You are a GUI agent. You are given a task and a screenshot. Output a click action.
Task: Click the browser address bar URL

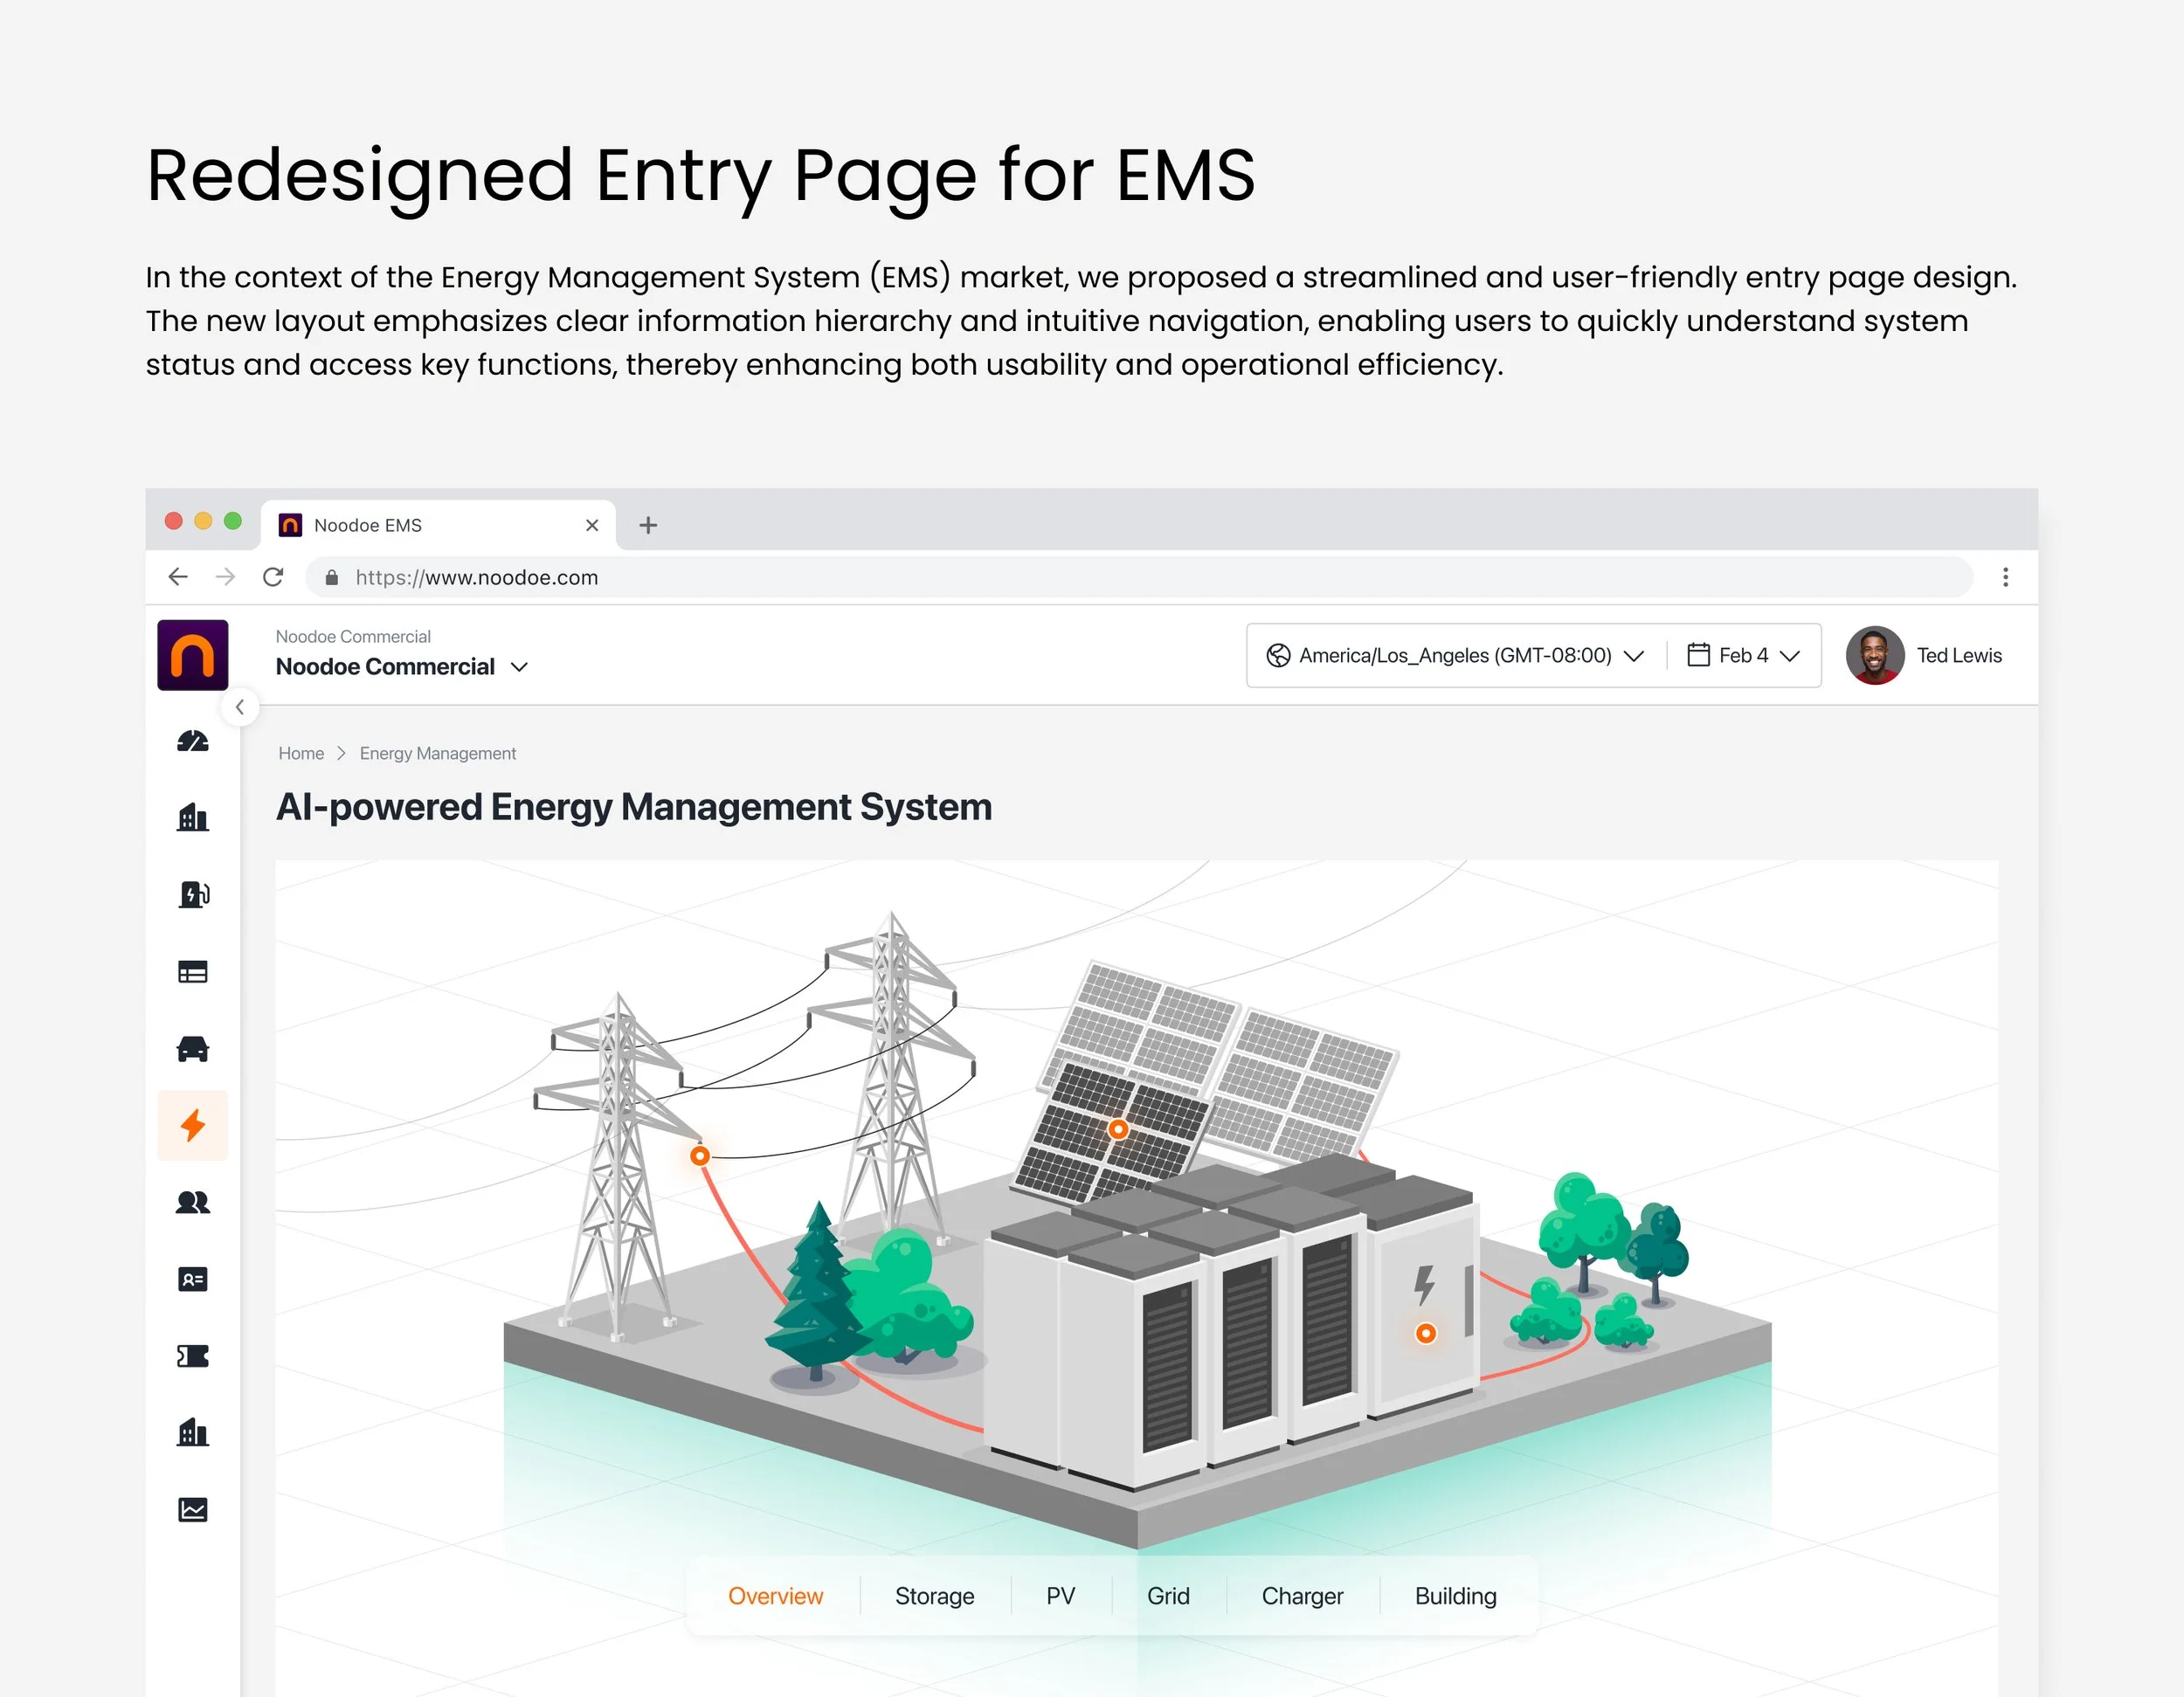(x=477, y=577)
